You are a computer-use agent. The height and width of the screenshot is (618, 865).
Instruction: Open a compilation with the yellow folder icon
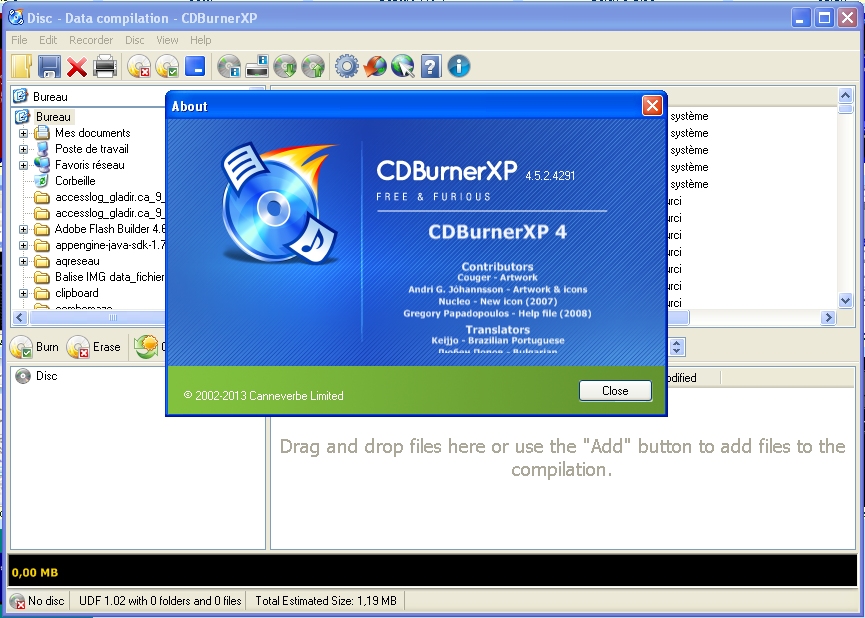click(x=22, y=67)
